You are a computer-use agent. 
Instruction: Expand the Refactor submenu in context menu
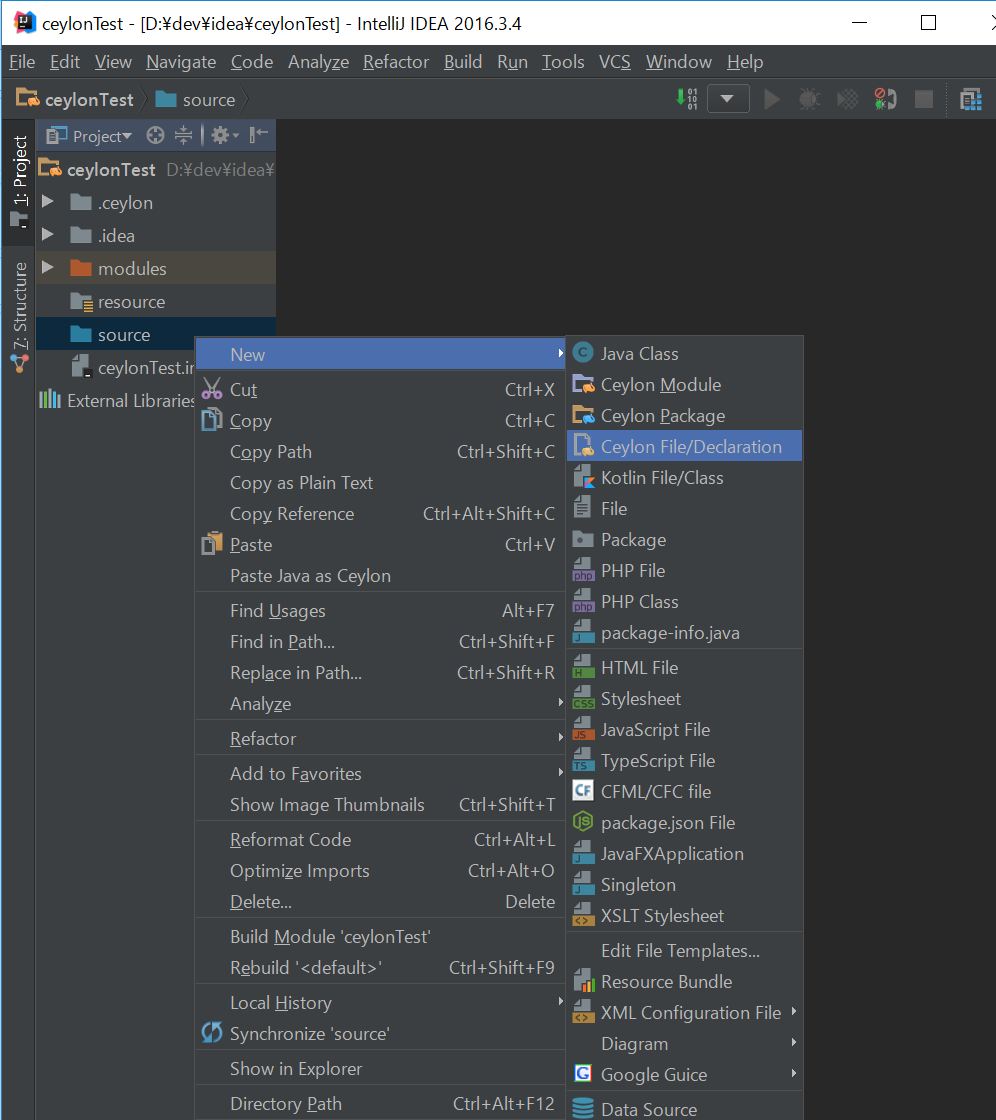tap(380, 739)
